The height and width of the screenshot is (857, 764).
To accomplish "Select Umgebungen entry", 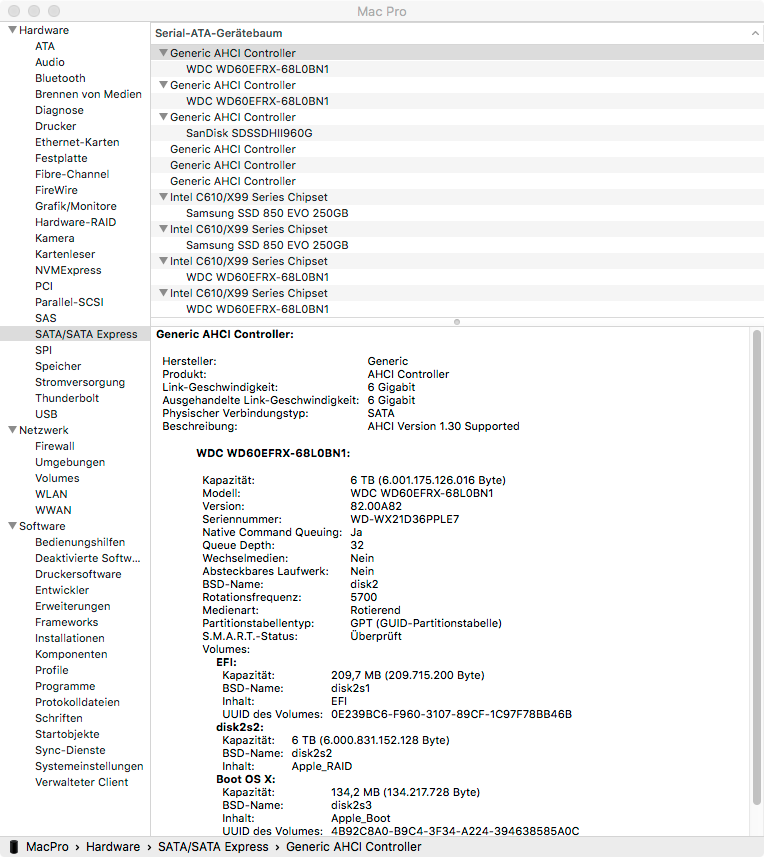I will 70,462.
